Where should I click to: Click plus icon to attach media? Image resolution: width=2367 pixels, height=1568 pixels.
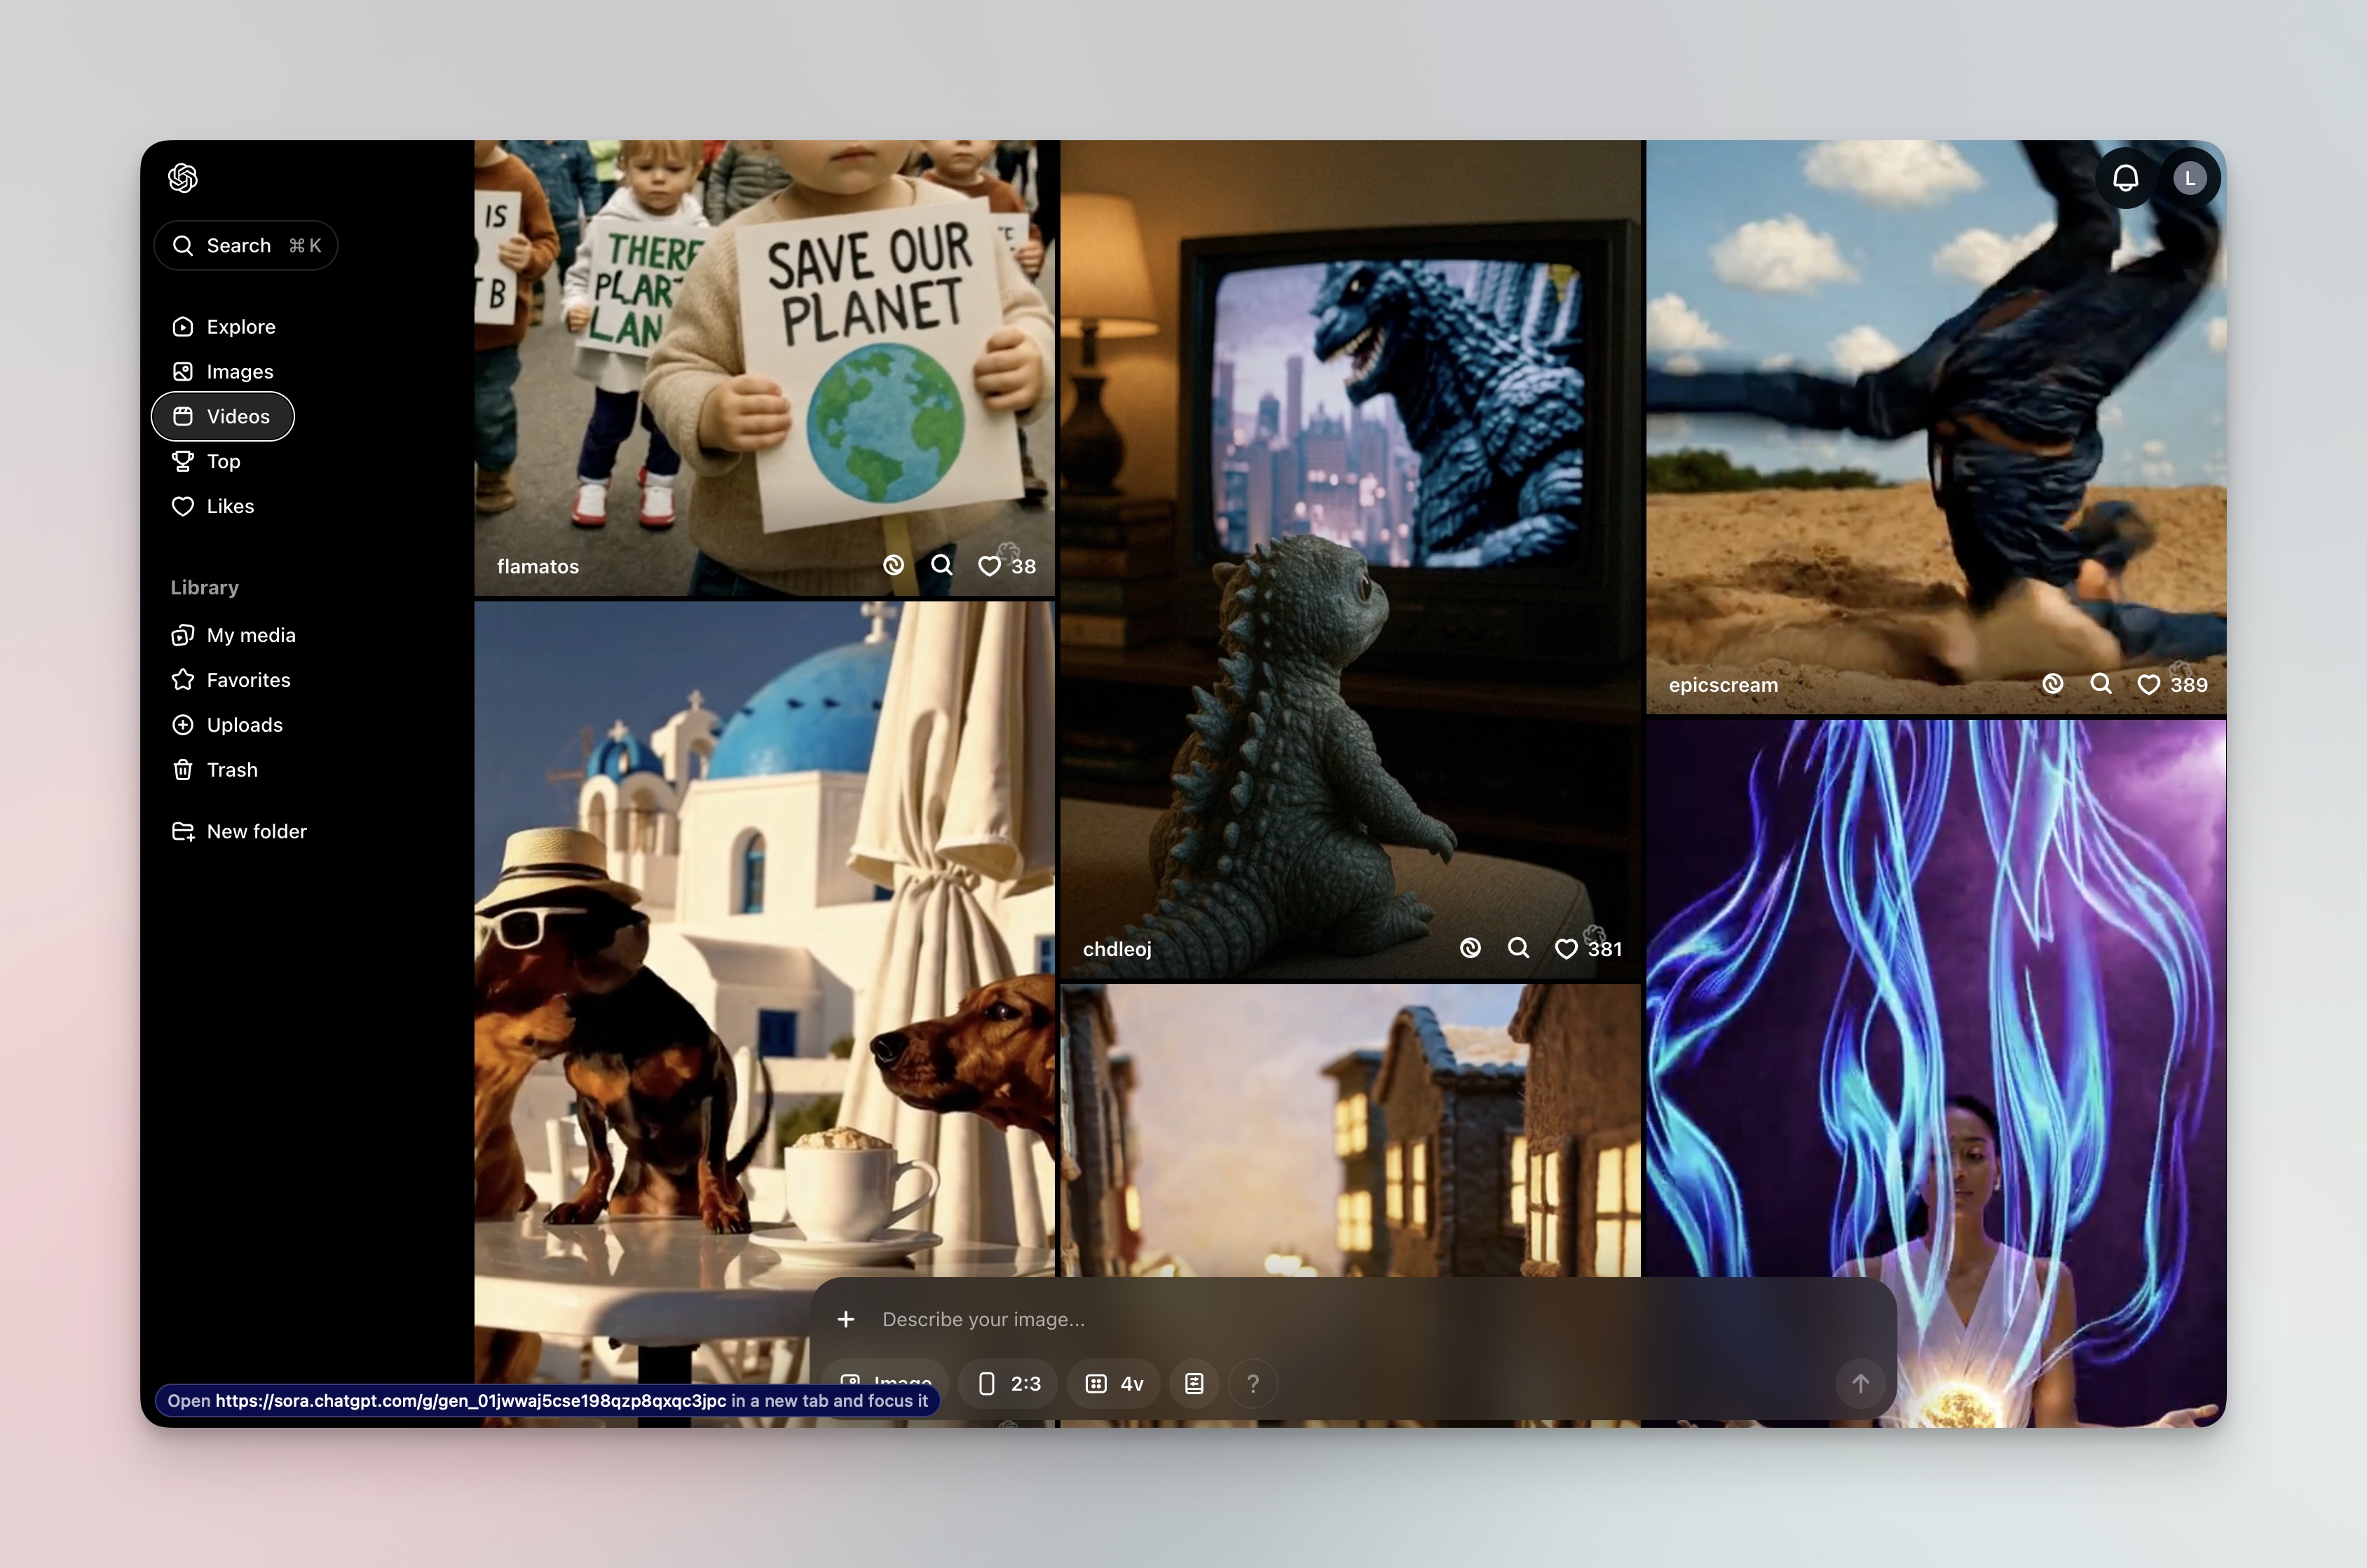pyautogui.click(x=846, y=1319)
